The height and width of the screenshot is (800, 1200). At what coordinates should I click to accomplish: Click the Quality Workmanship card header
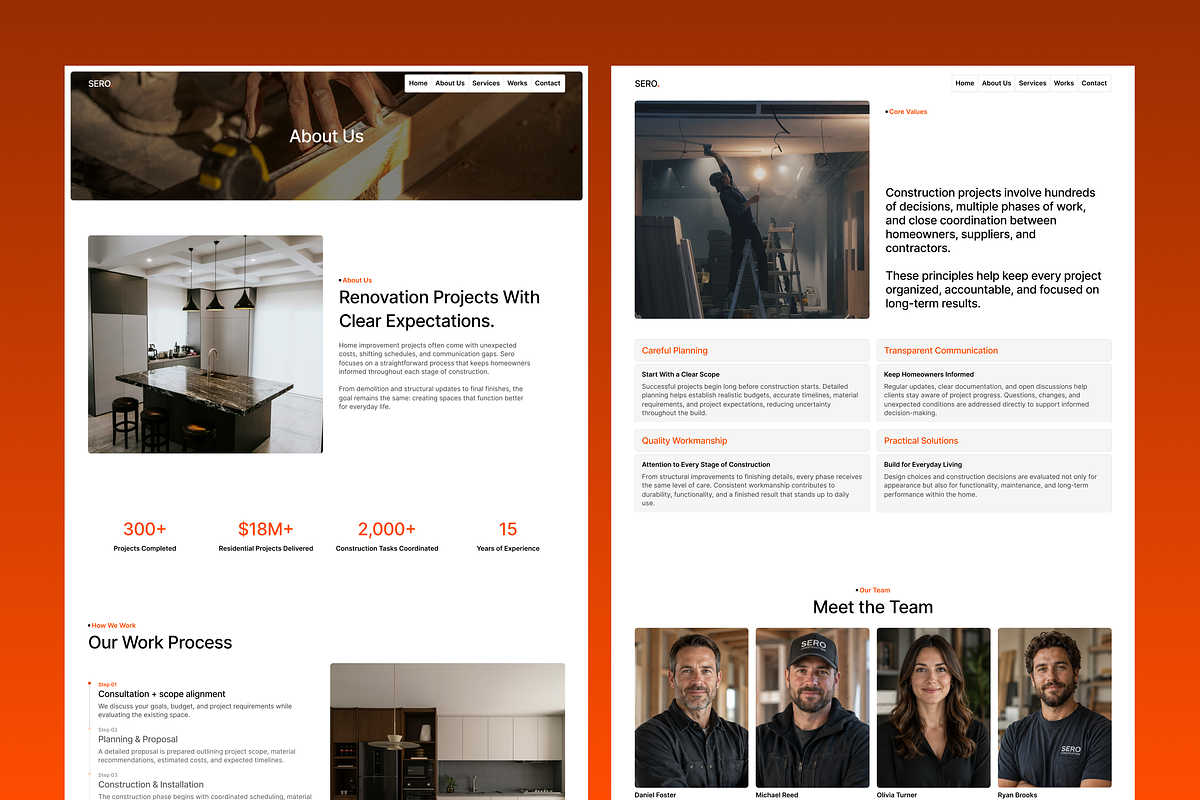pos(752,440)
